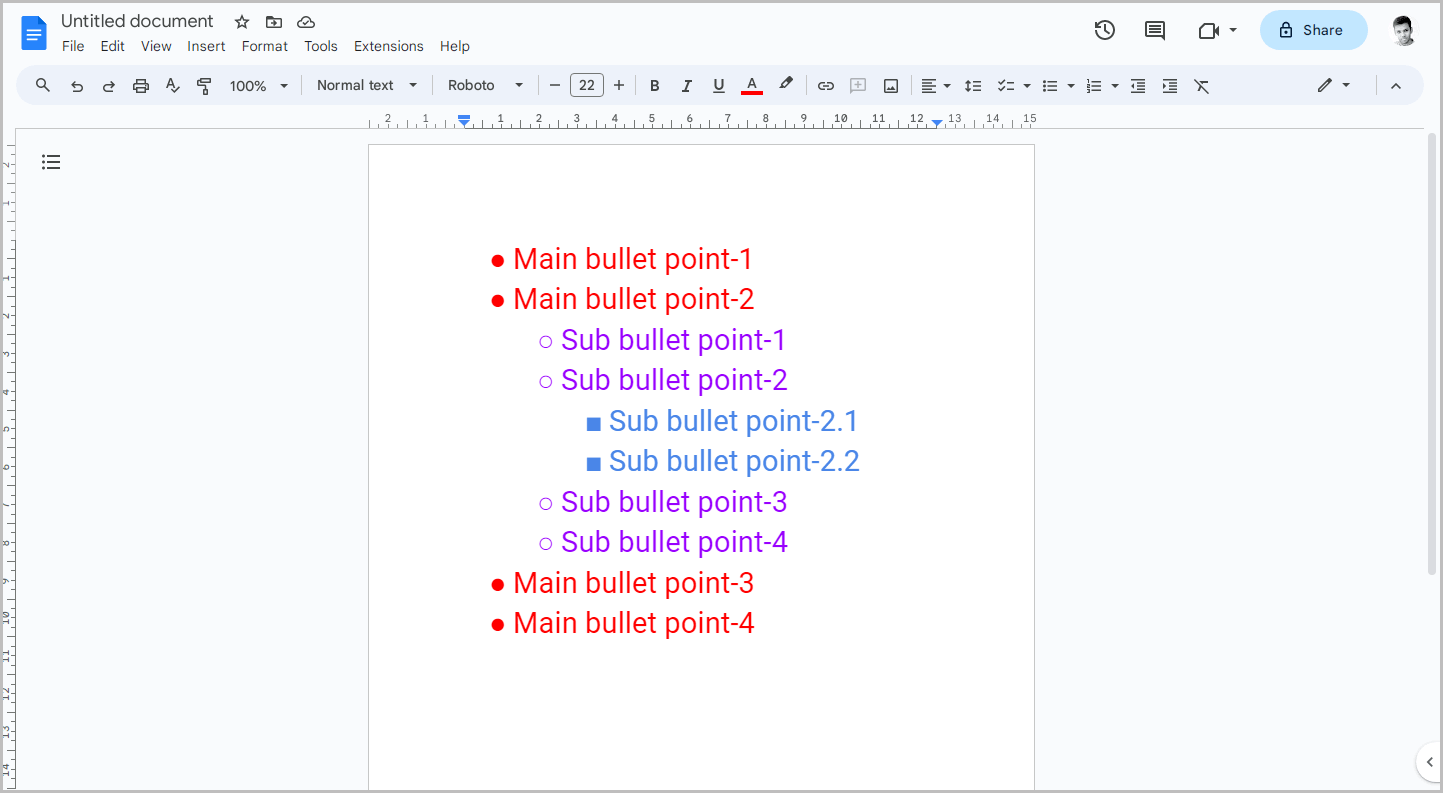Click the add comment icon
The width and height of the screenshot is (1443, 793).
(858, 86)
